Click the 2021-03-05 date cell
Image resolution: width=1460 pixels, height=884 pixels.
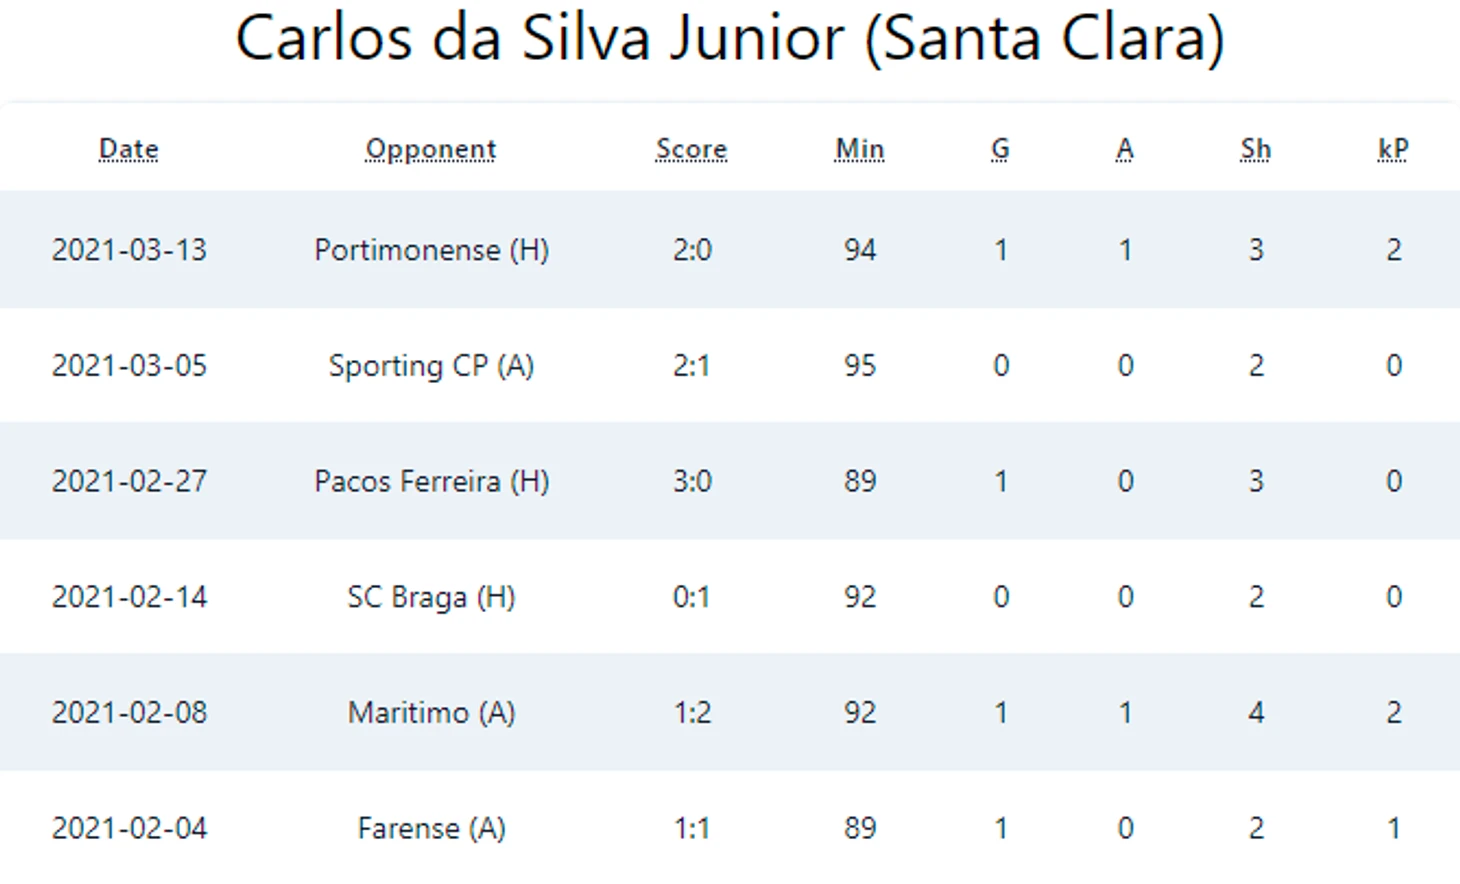point(129,366)
